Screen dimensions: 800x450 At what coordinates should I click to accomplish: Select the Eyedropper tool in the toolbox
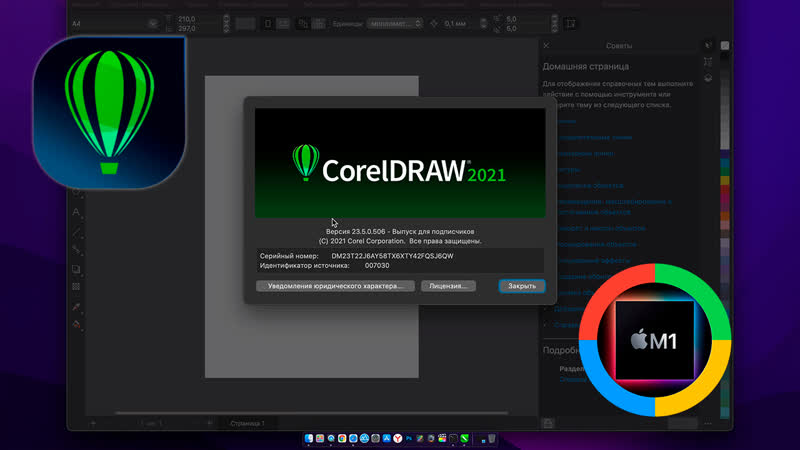(76, 307)
